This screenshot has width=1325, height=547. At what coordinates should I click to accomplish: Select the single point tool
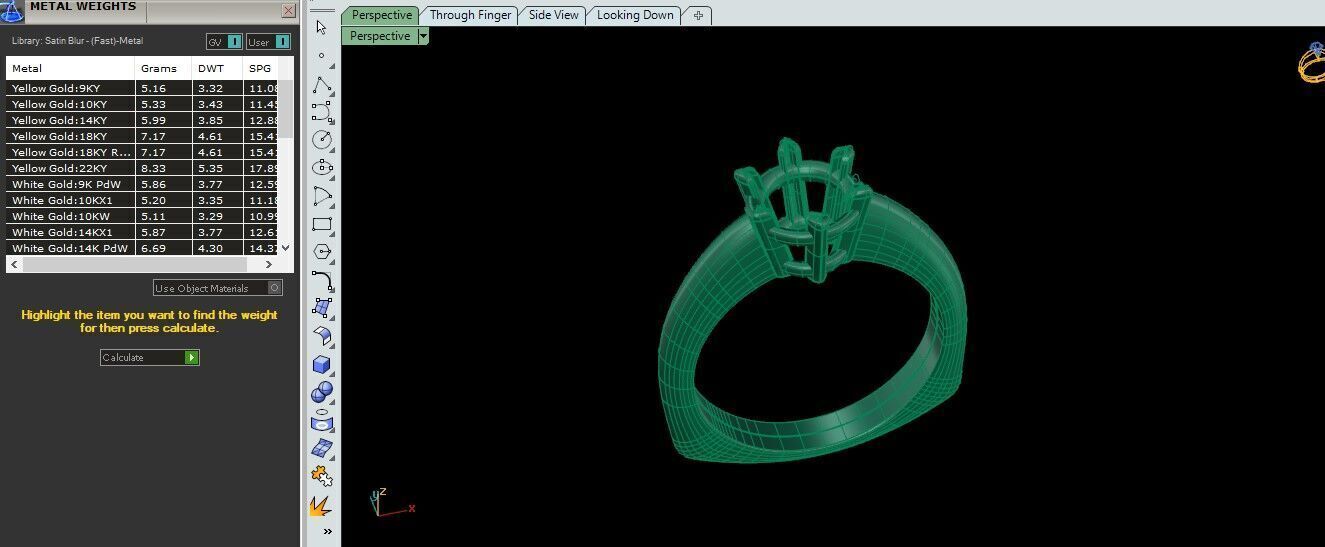(x=321, y=56)
